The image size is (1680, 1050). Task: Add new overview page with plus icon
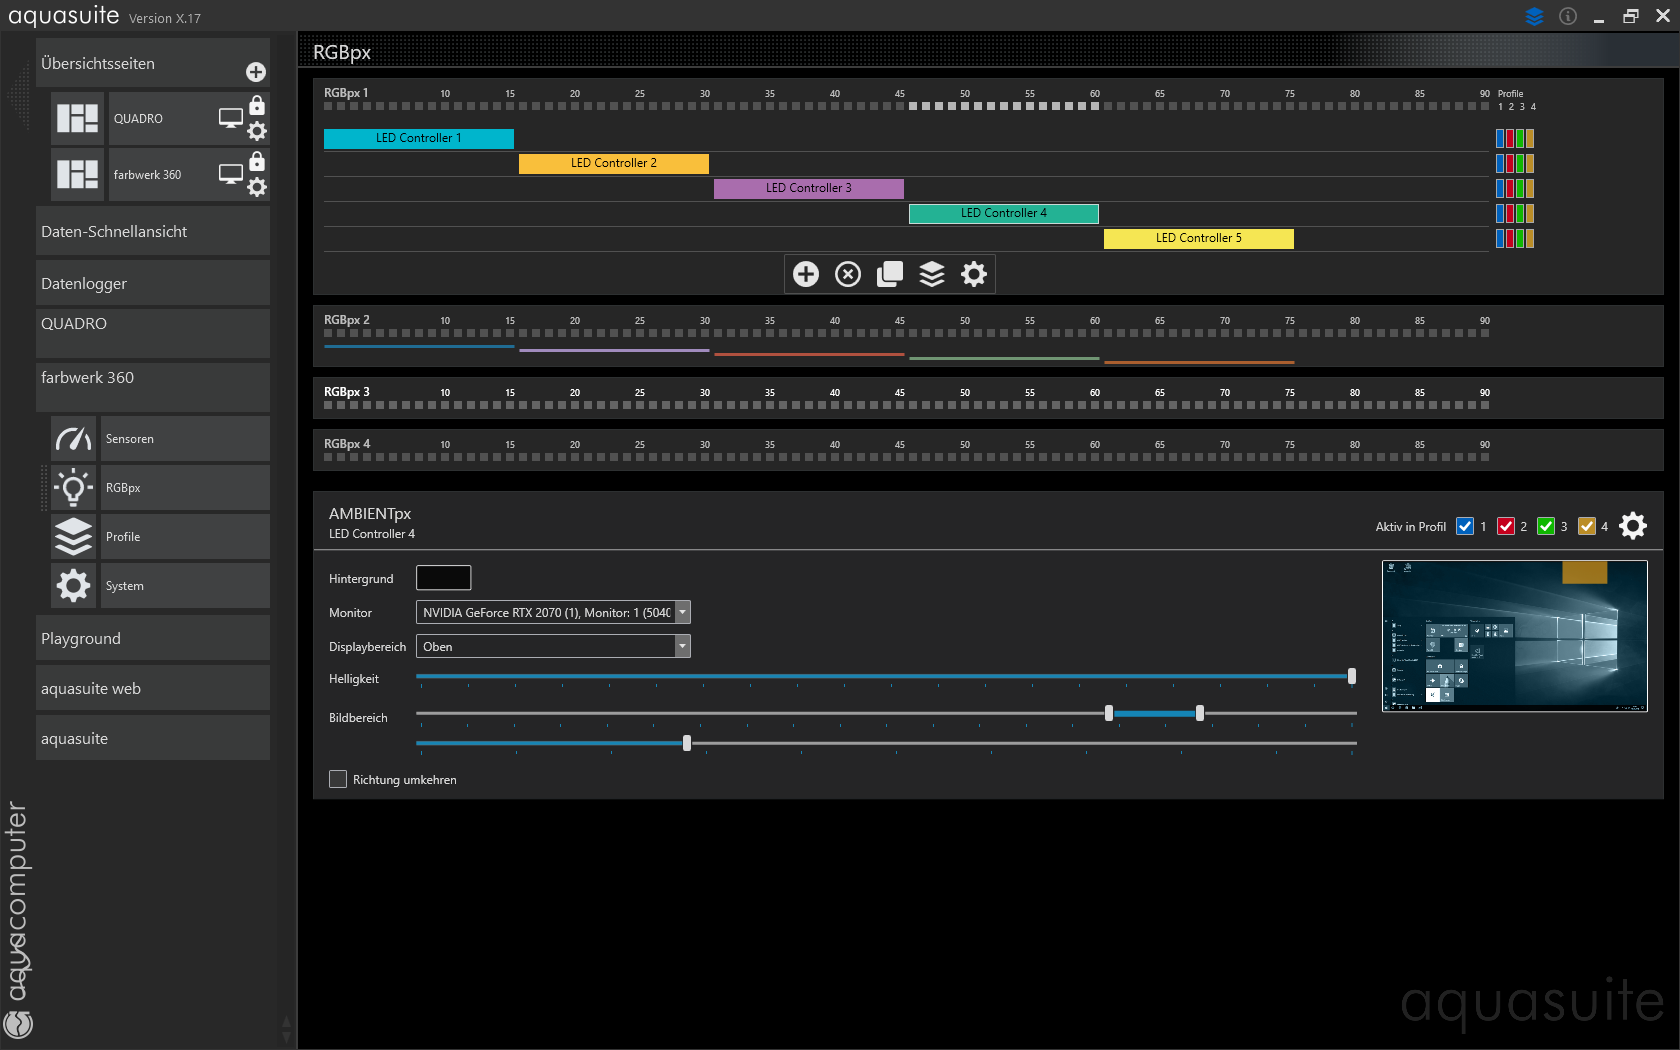pos(256,72)
